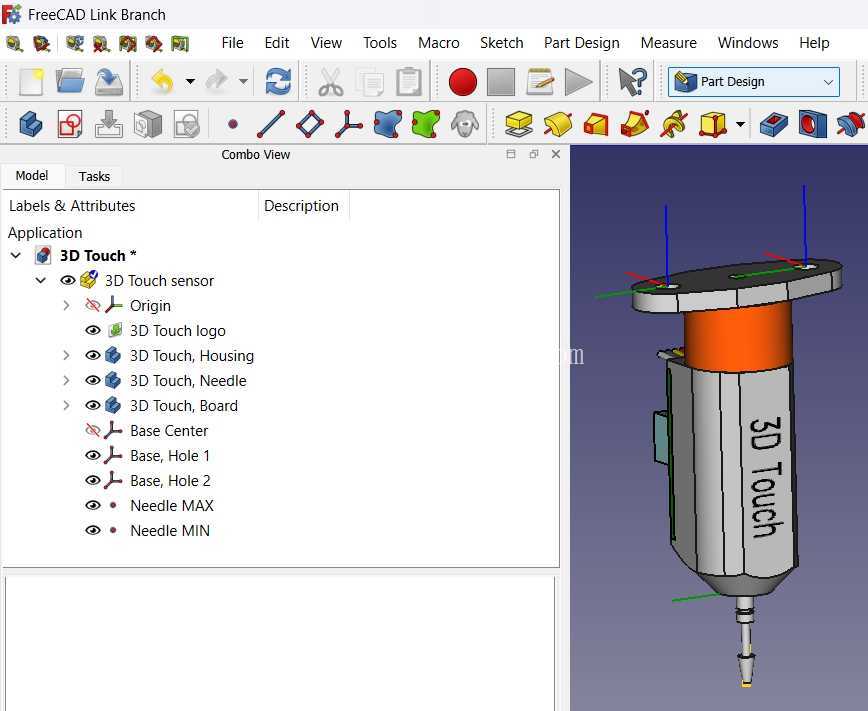Create a new document with toolbar icon
The height and width of the screenshot is (711, 868).
pos(32,82)
